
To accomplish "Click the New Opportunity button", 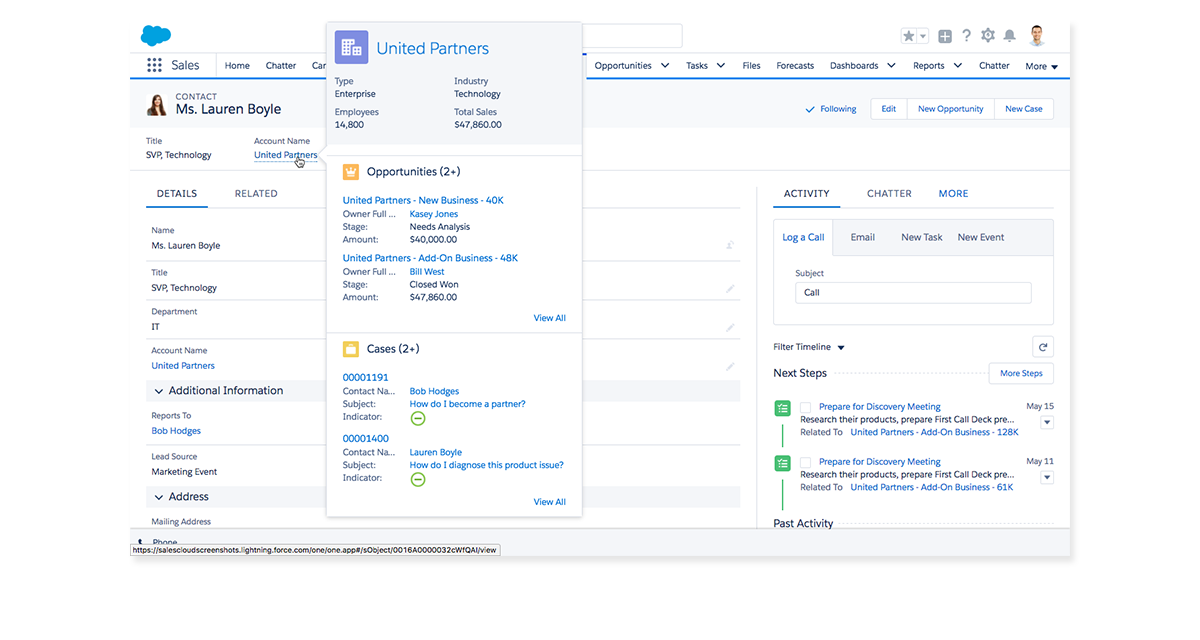I will coord(950,109).
